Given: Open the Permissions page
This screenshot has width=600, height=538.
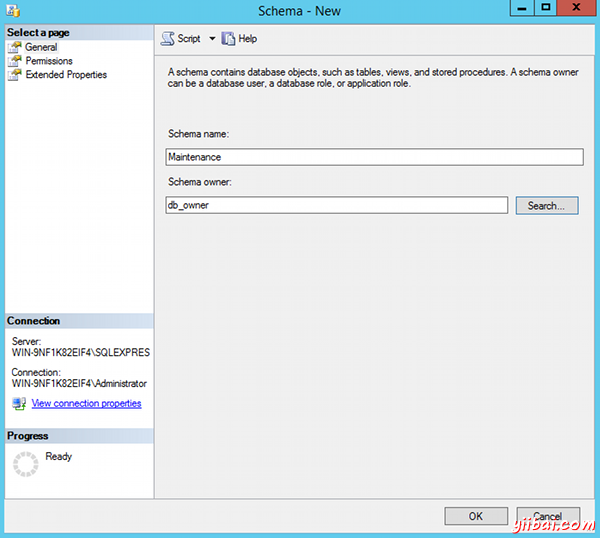Looking at the screenshot, I should pos(49,61).
